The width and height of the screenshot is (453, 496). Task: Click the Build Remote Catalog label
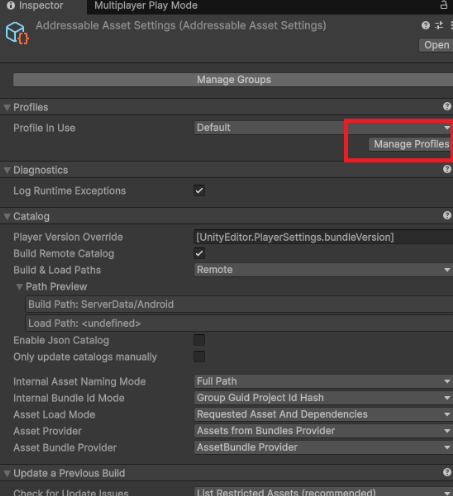point(64,254)
